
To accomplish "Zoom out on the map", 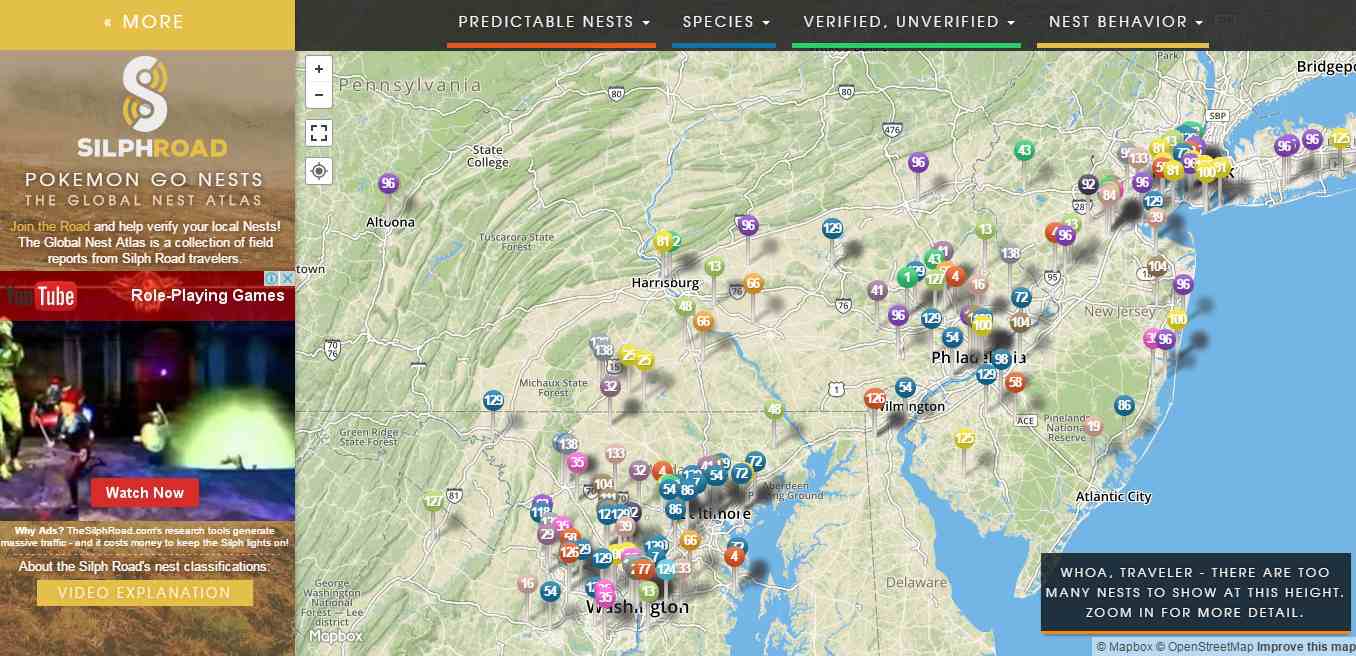I will click(x=319, y=95).
